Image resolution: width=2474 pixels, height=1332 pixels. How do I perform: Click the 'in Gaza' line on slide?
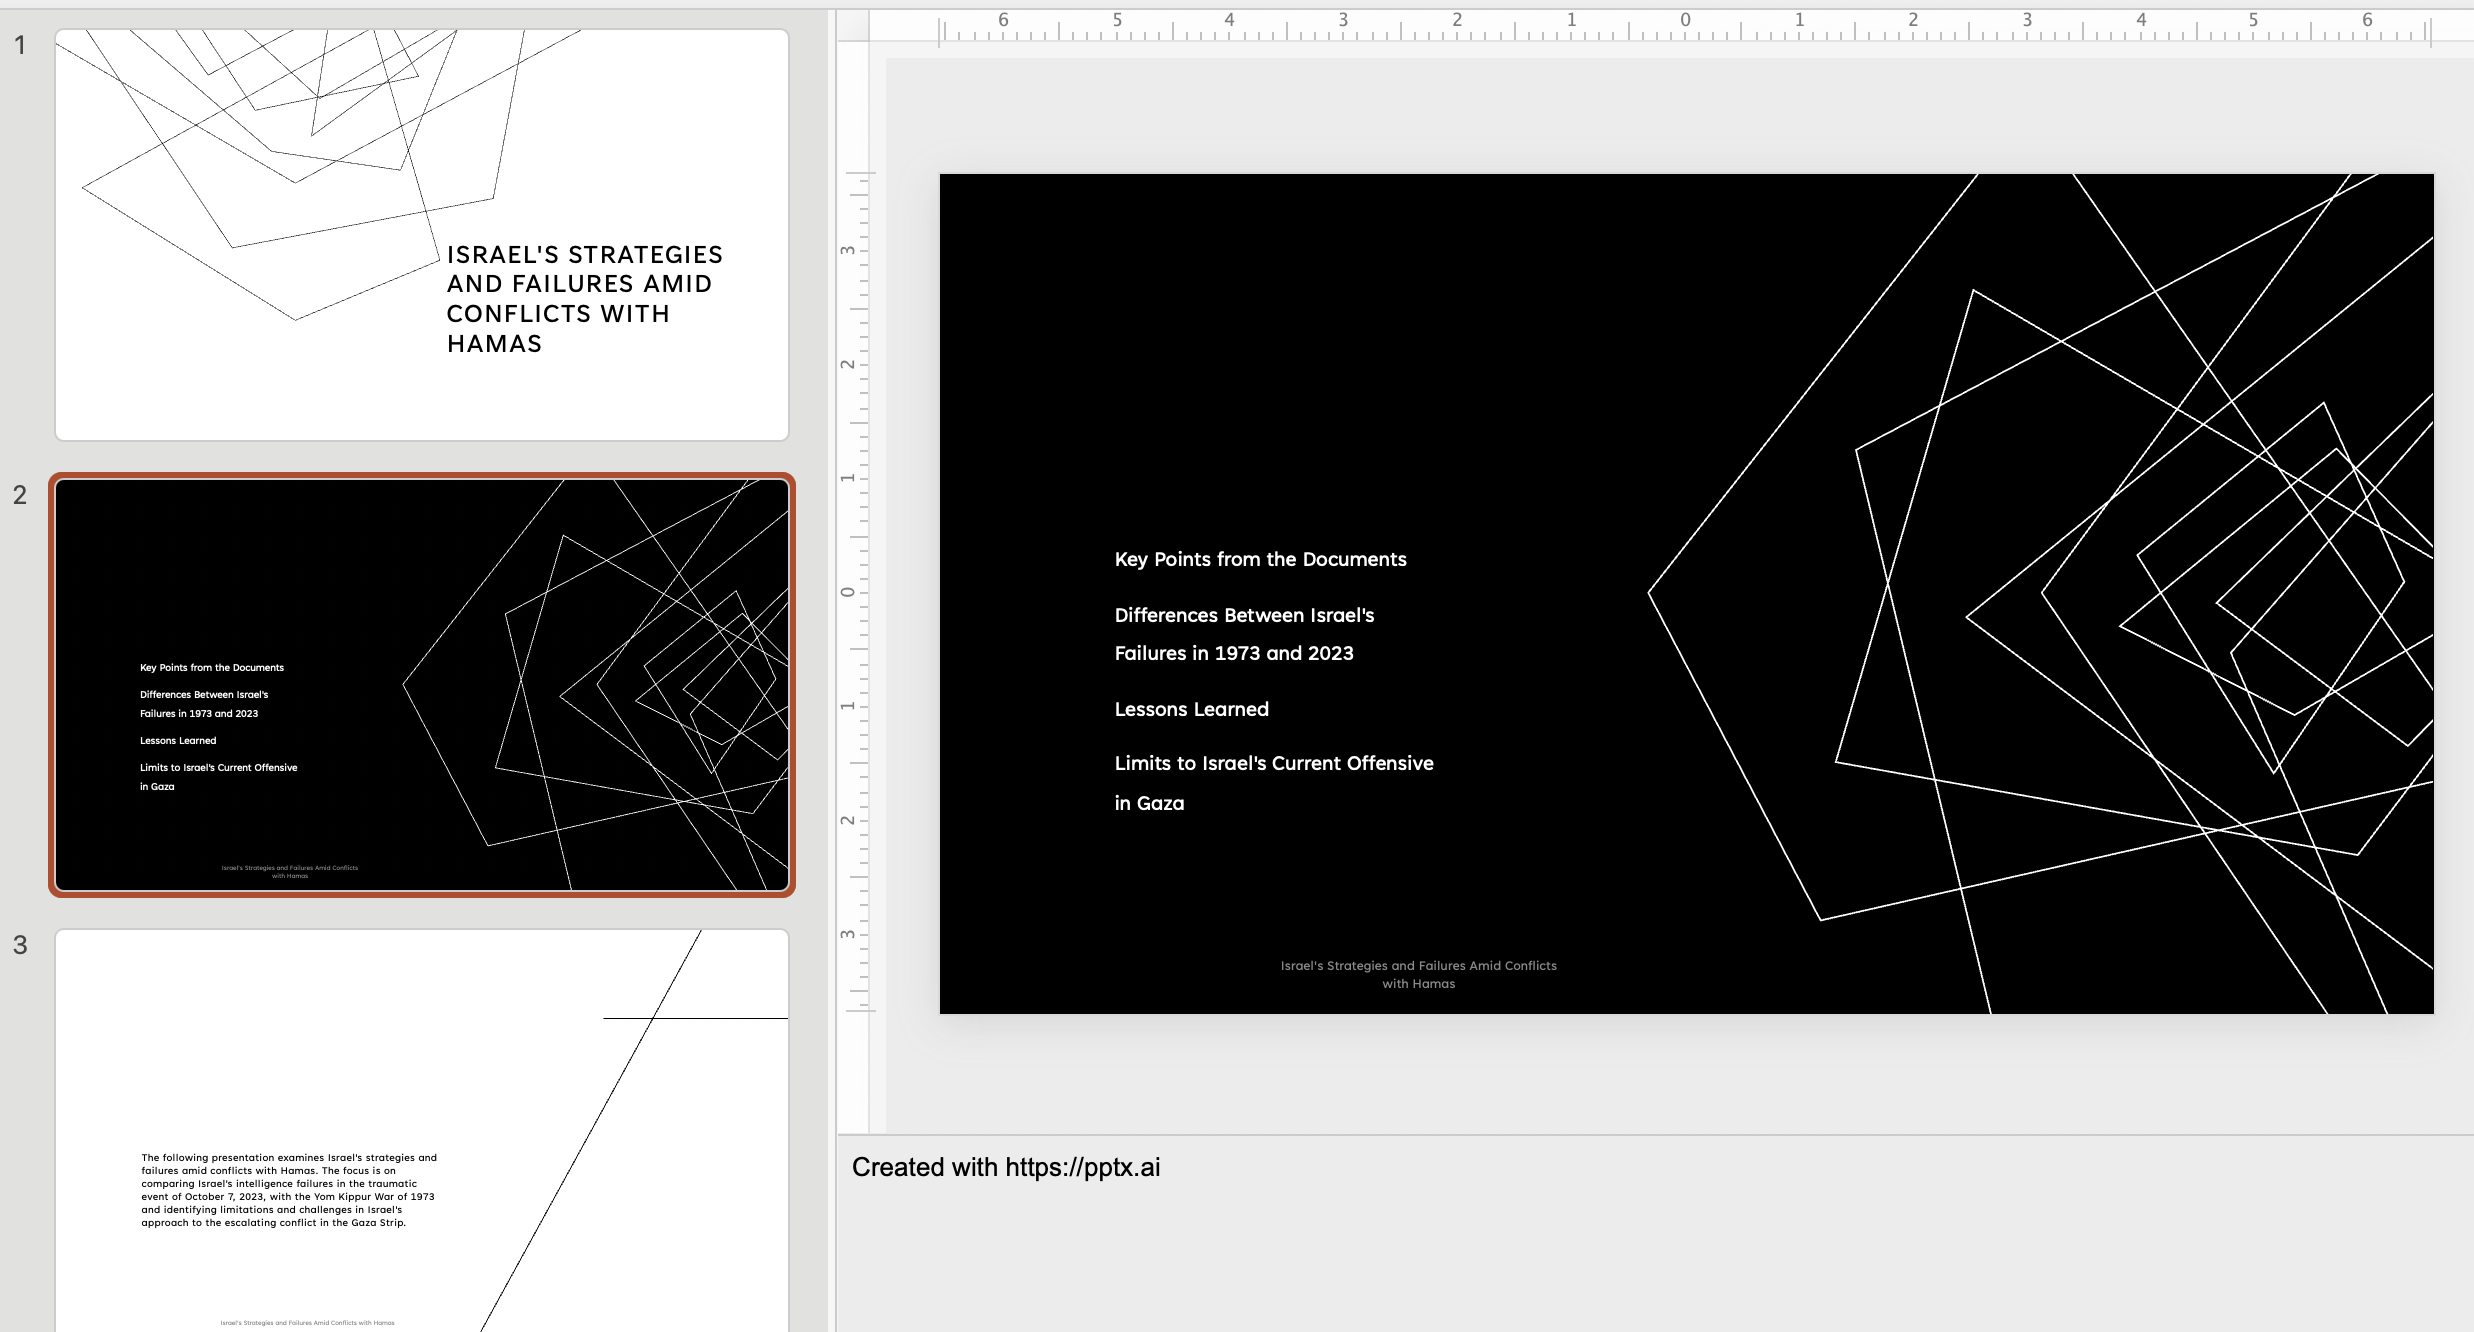click(x=1149, y=804)
